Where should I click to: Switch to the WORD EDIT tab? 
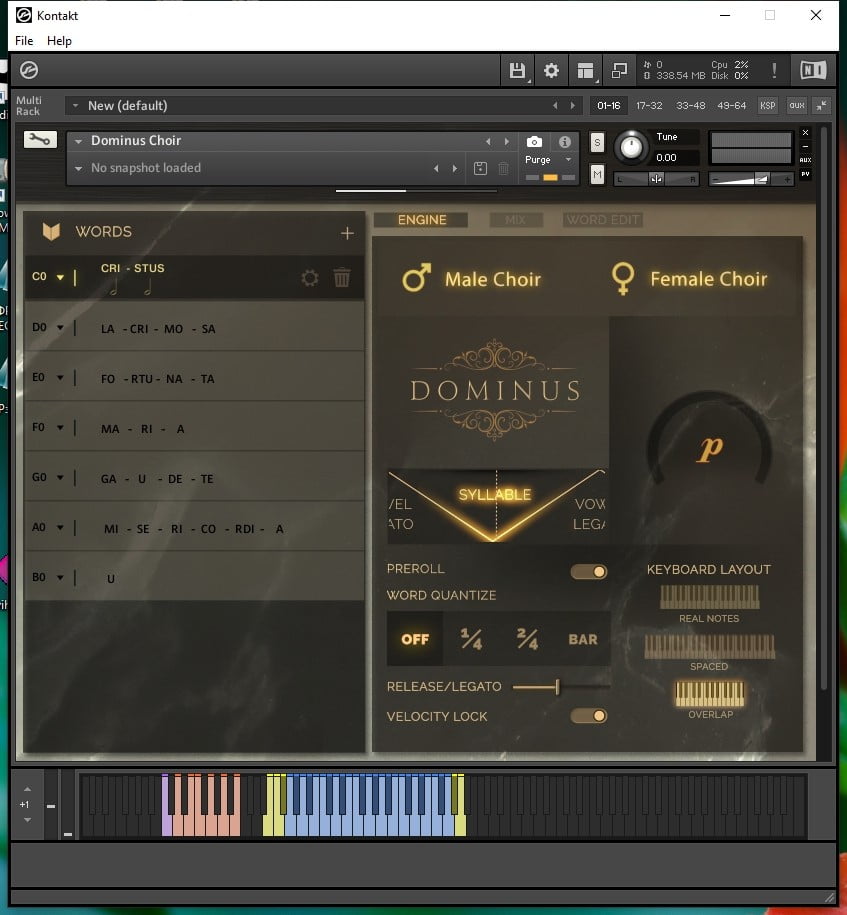pyautogui.click(x=603, y=220)
